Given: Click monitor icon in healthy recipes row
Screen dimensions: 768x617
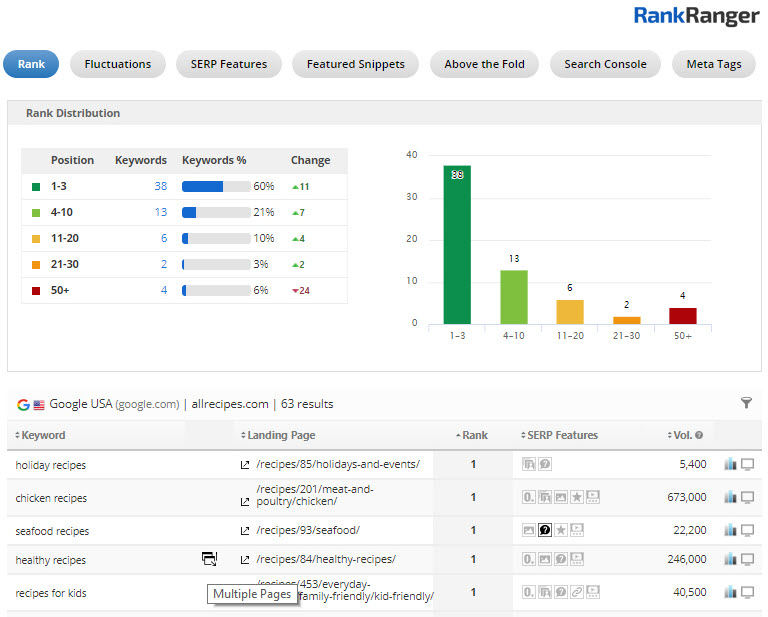Looking at the screenshot, I should (x=746, y=559).
